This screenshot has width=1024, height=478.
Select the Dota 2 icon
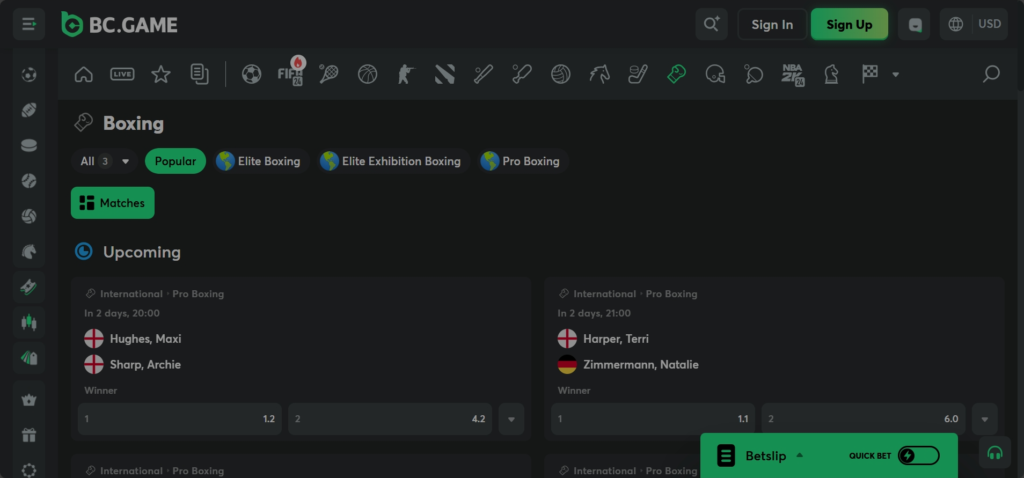pos(445,74)
